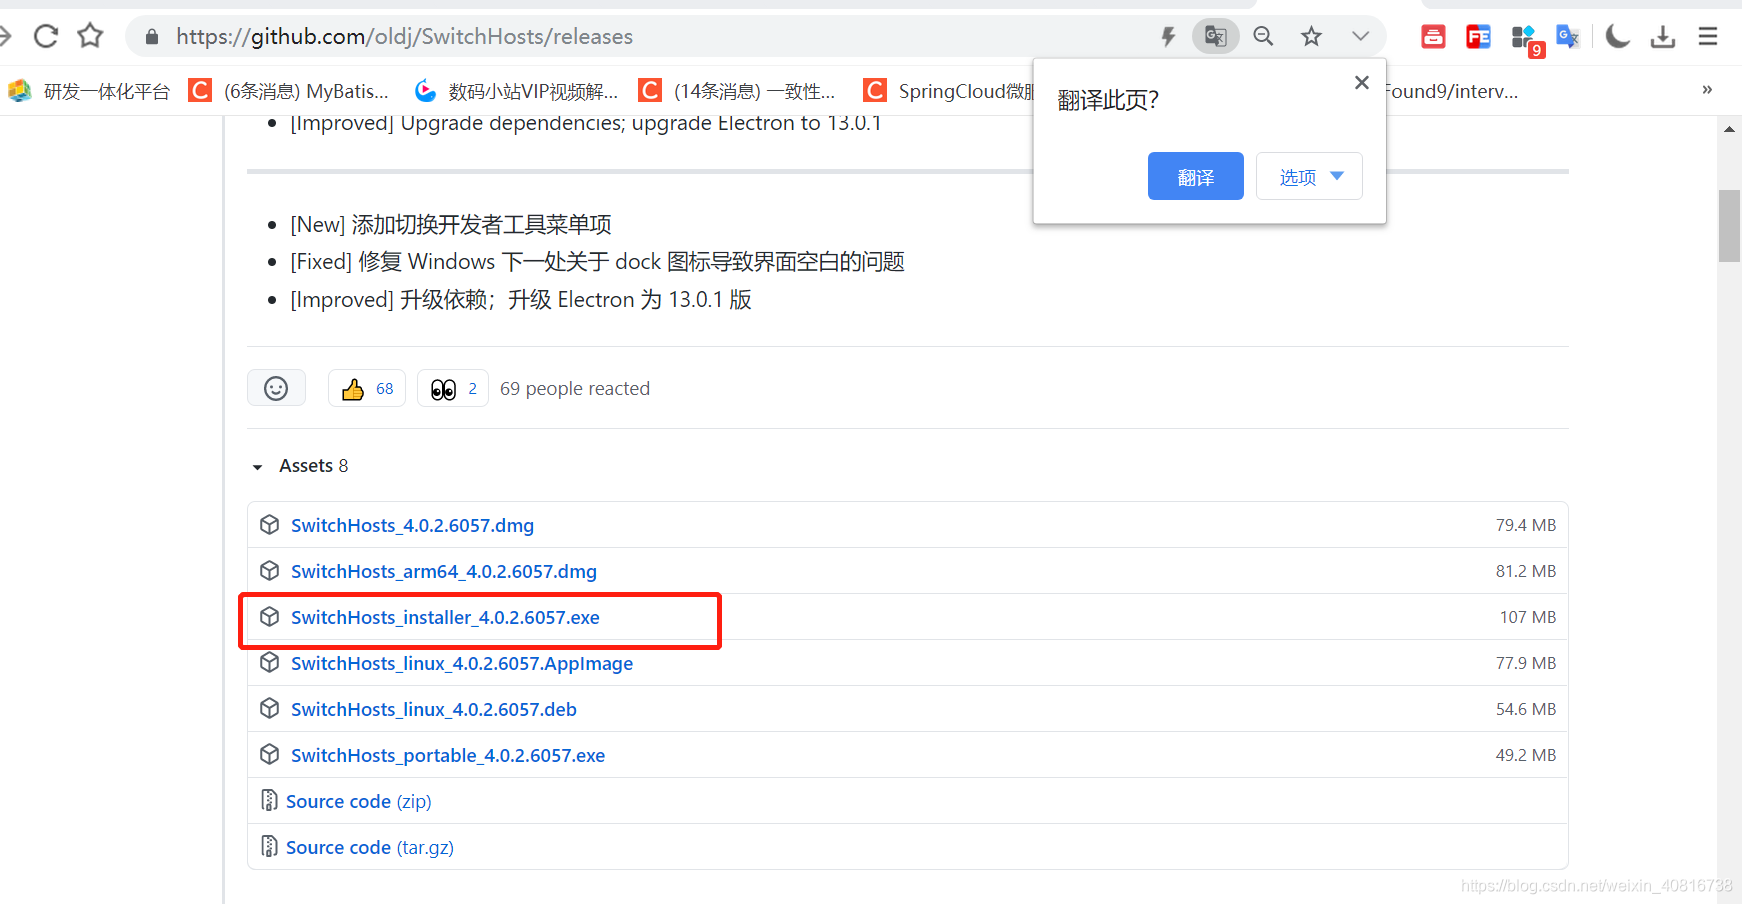Click zip file icon beside Source code (zip)
Viewport: 1742px width, 904px height.
(x=269, y=800)
